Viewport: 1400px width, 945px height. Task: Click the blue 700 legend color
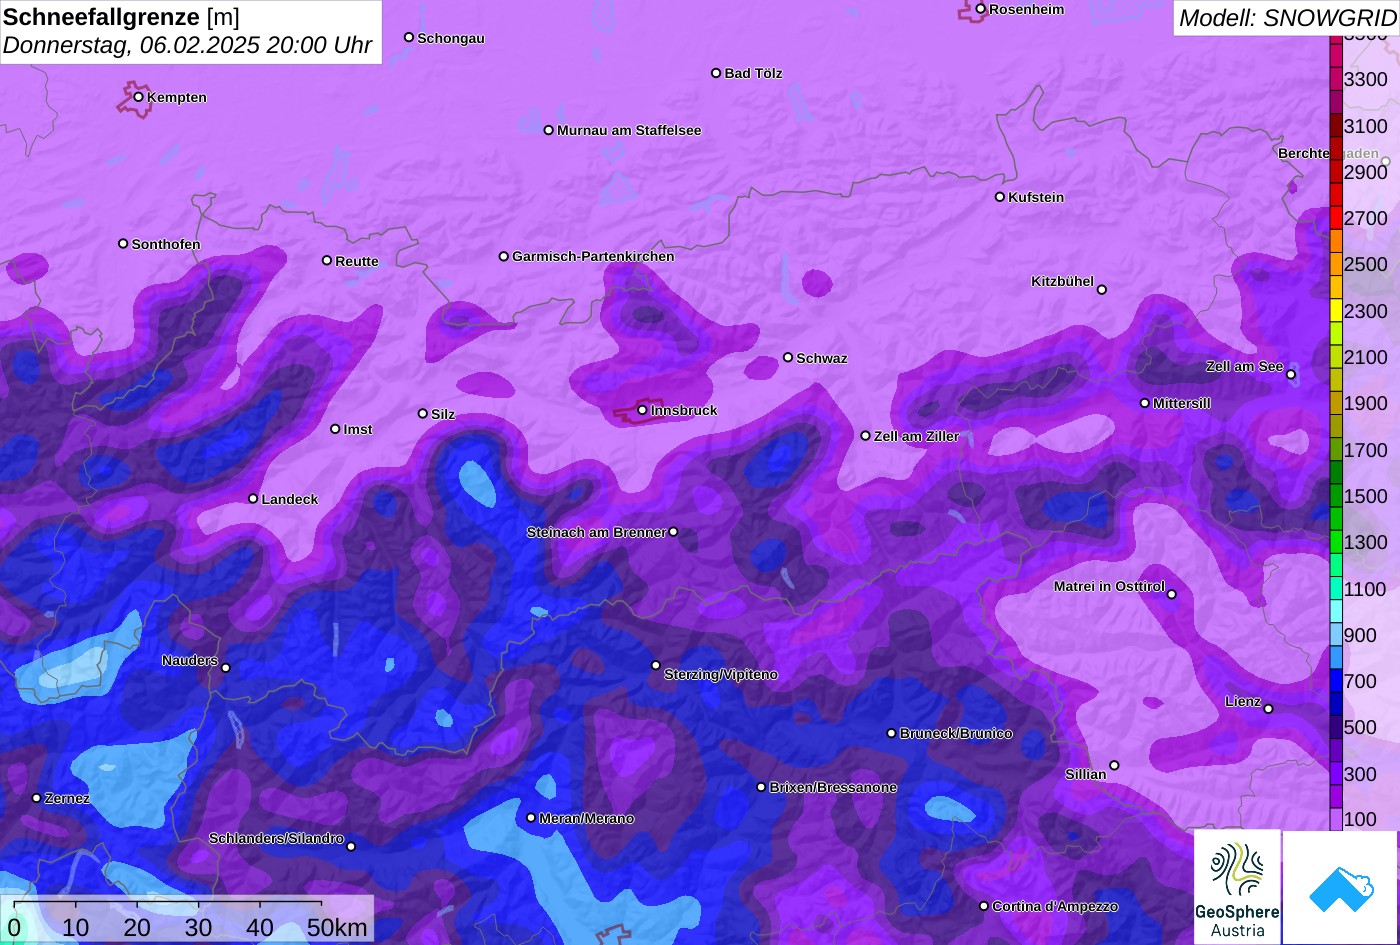coord(1336,681)
